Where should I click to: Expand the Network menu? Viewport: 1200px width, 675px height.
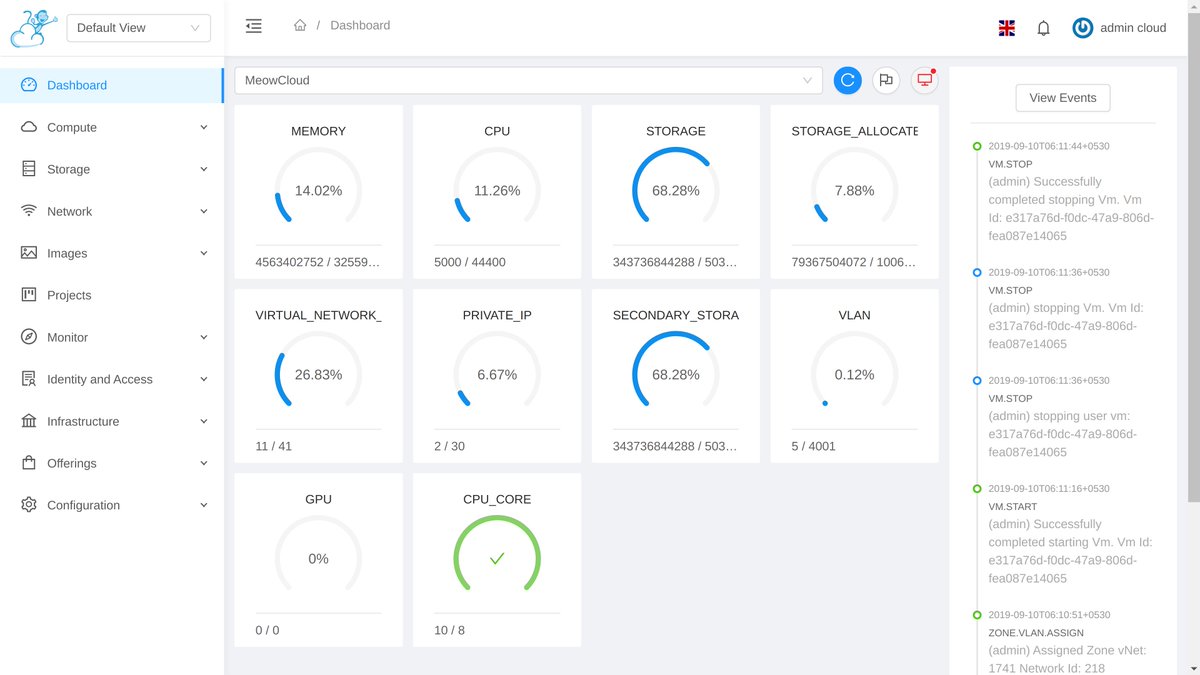coord(112,211)
